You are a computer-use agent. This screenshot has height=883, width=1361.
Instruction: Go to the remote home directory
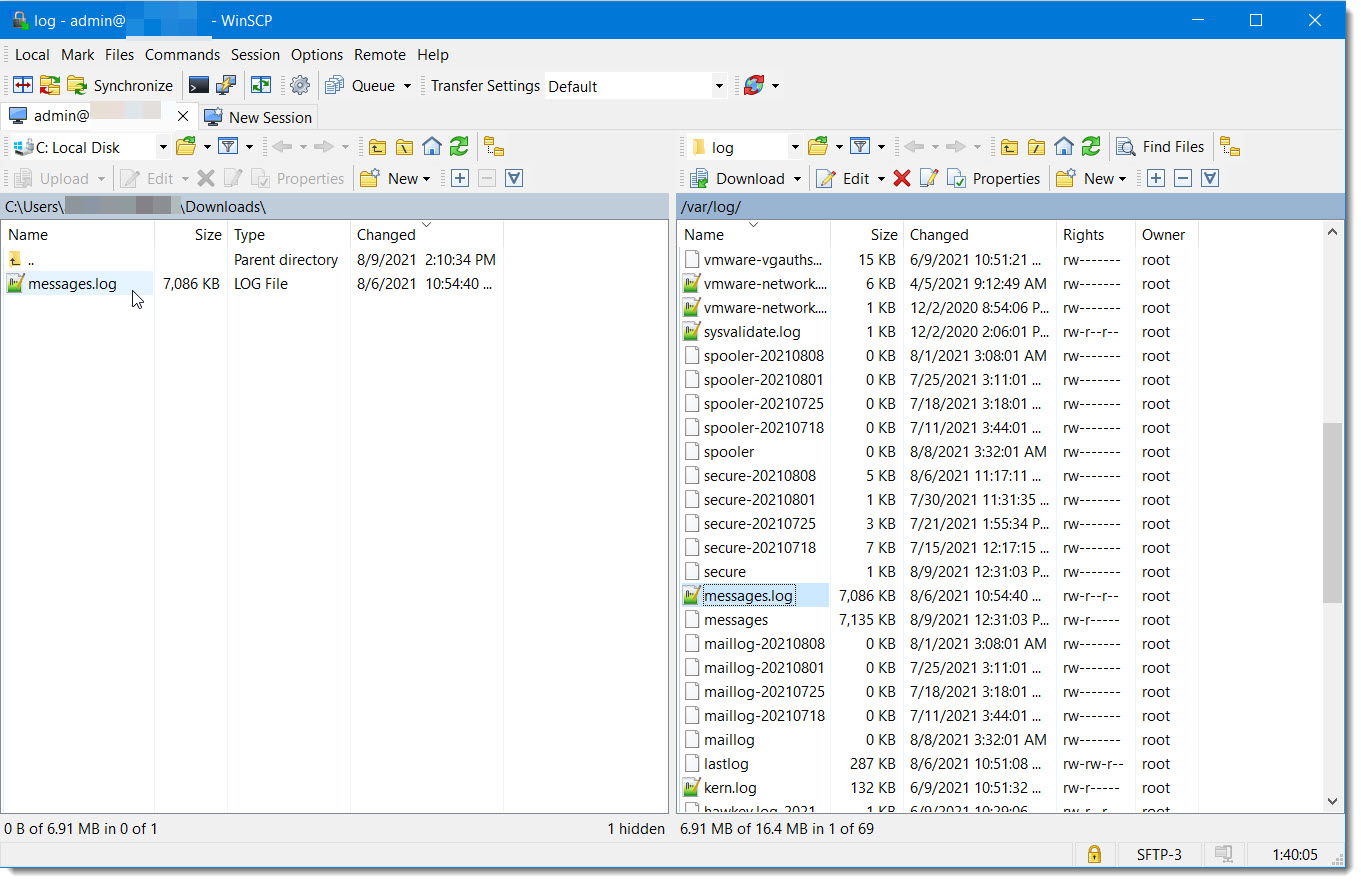1063,146
